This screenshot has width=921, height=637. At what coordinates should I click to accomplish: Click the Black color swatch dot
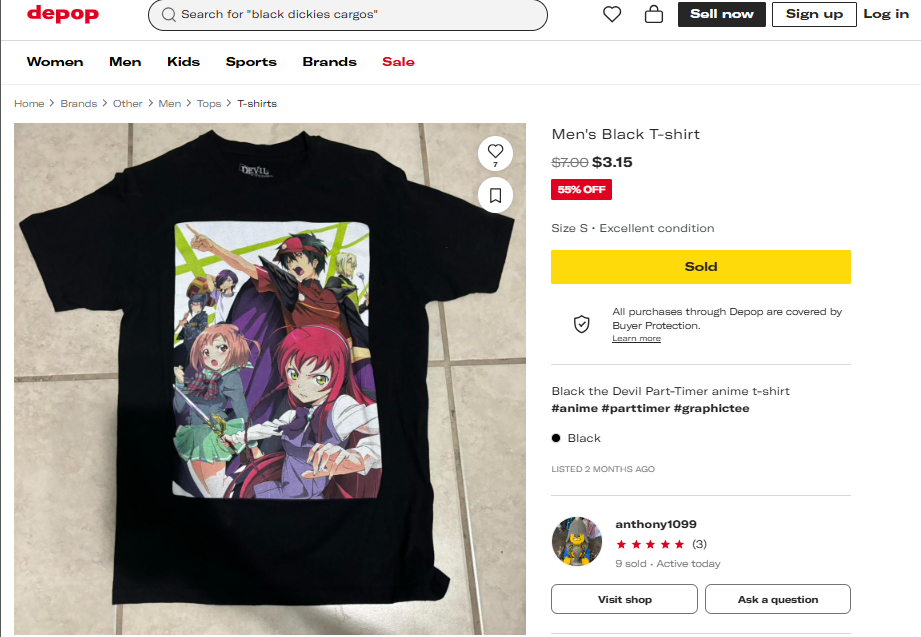557,438
